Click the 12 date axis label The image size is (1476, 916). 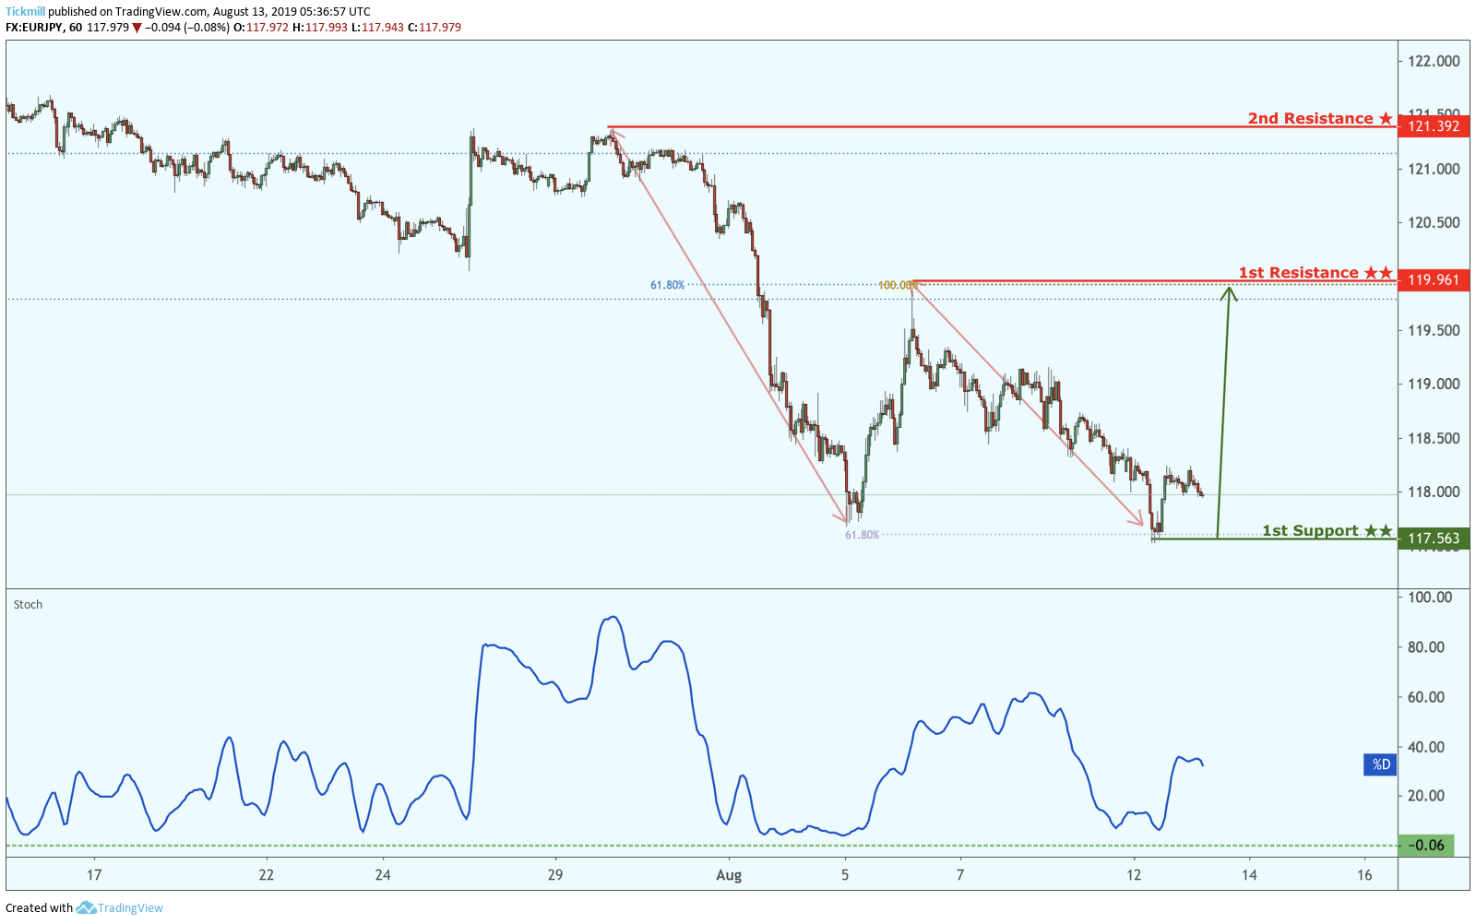[x=1133, y=875]
